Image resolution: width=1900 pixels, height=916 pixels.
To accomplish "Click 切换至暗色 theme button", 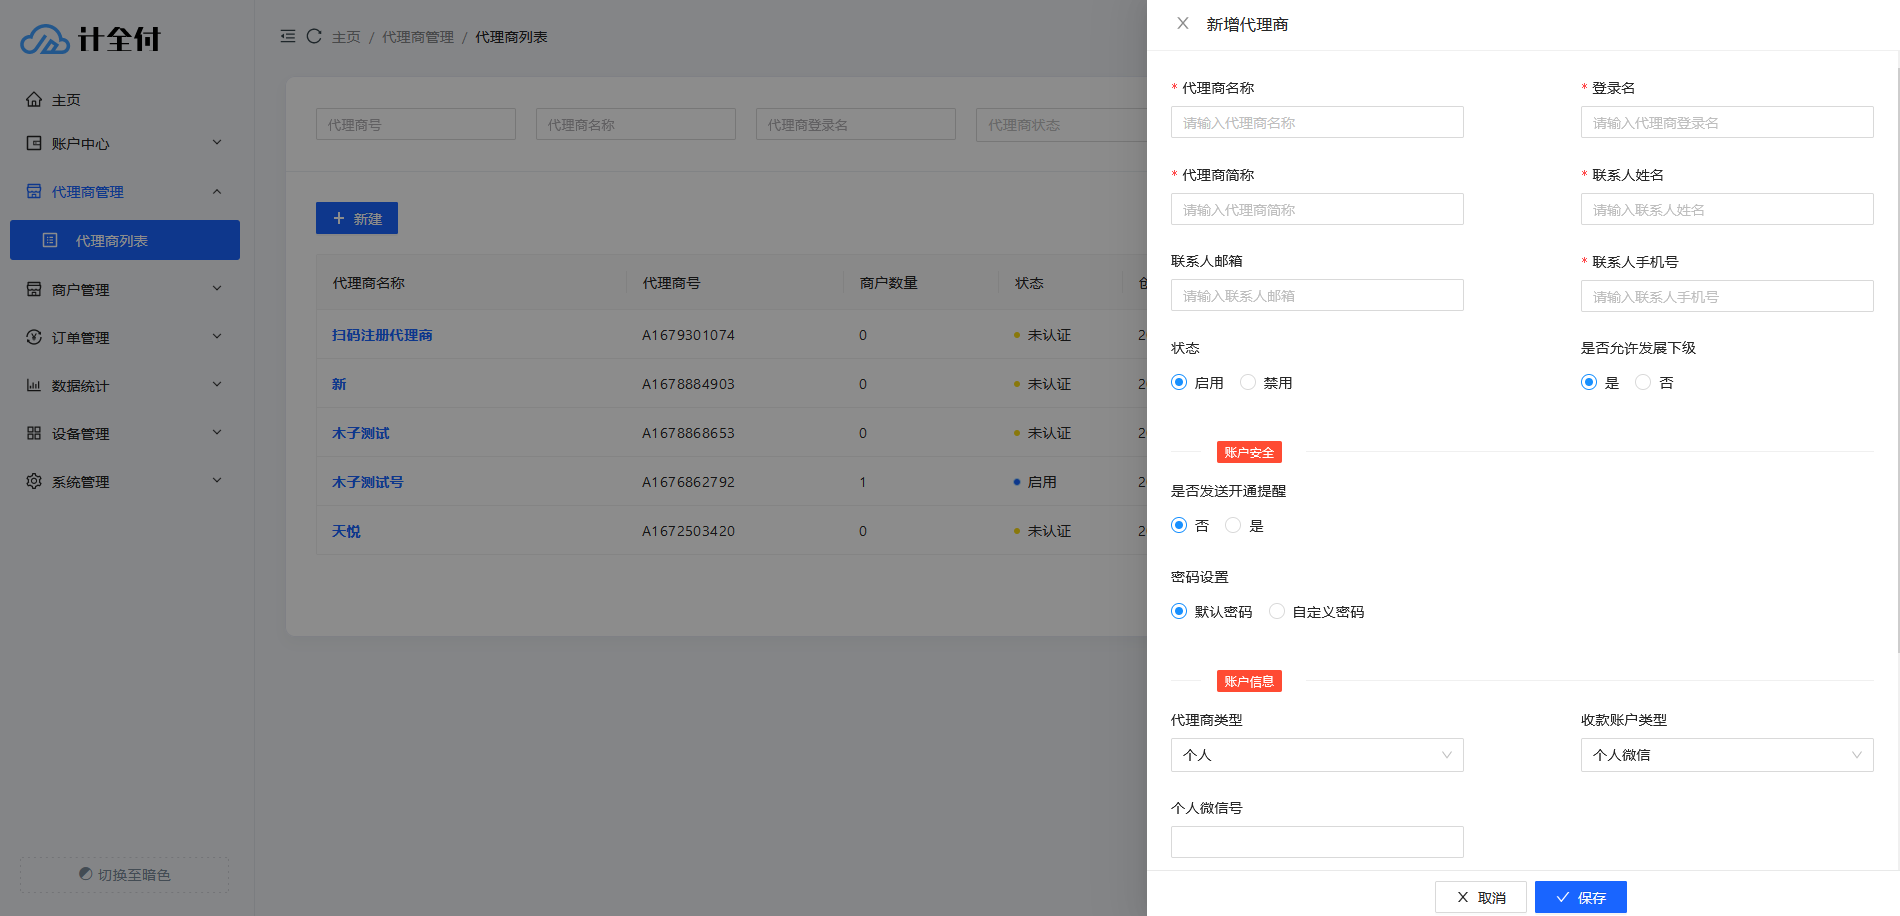I will click(124, 875).
